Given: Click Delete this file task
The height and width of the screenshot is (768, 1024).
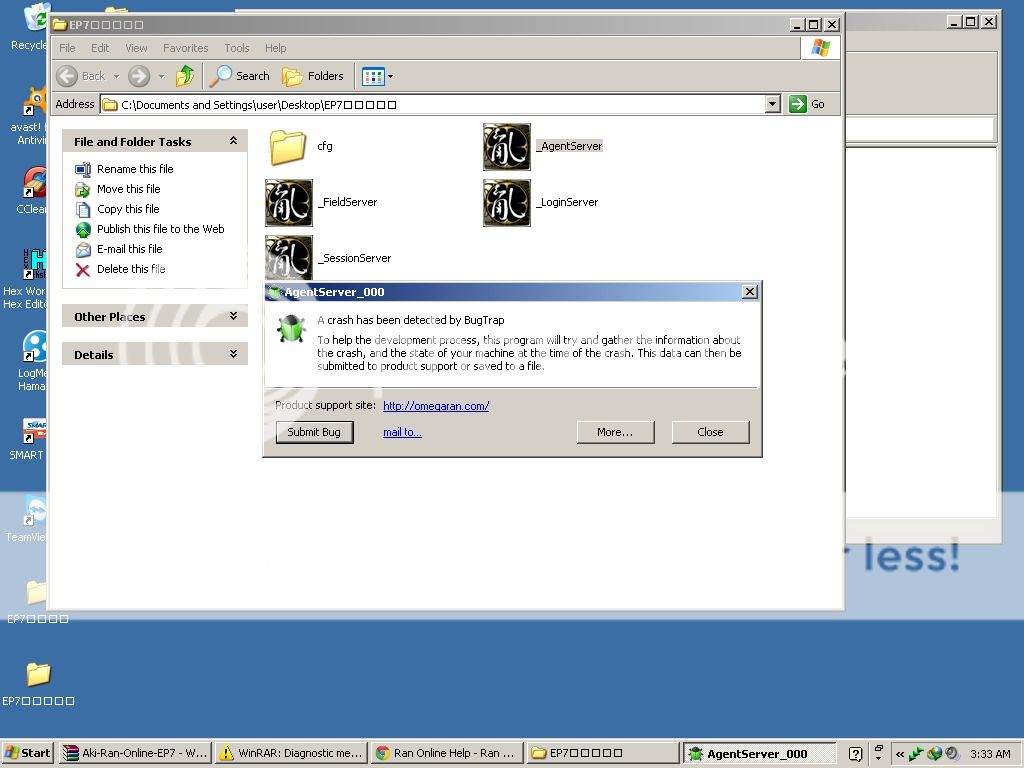Looking at the screenshot, I should click(130, 269).
